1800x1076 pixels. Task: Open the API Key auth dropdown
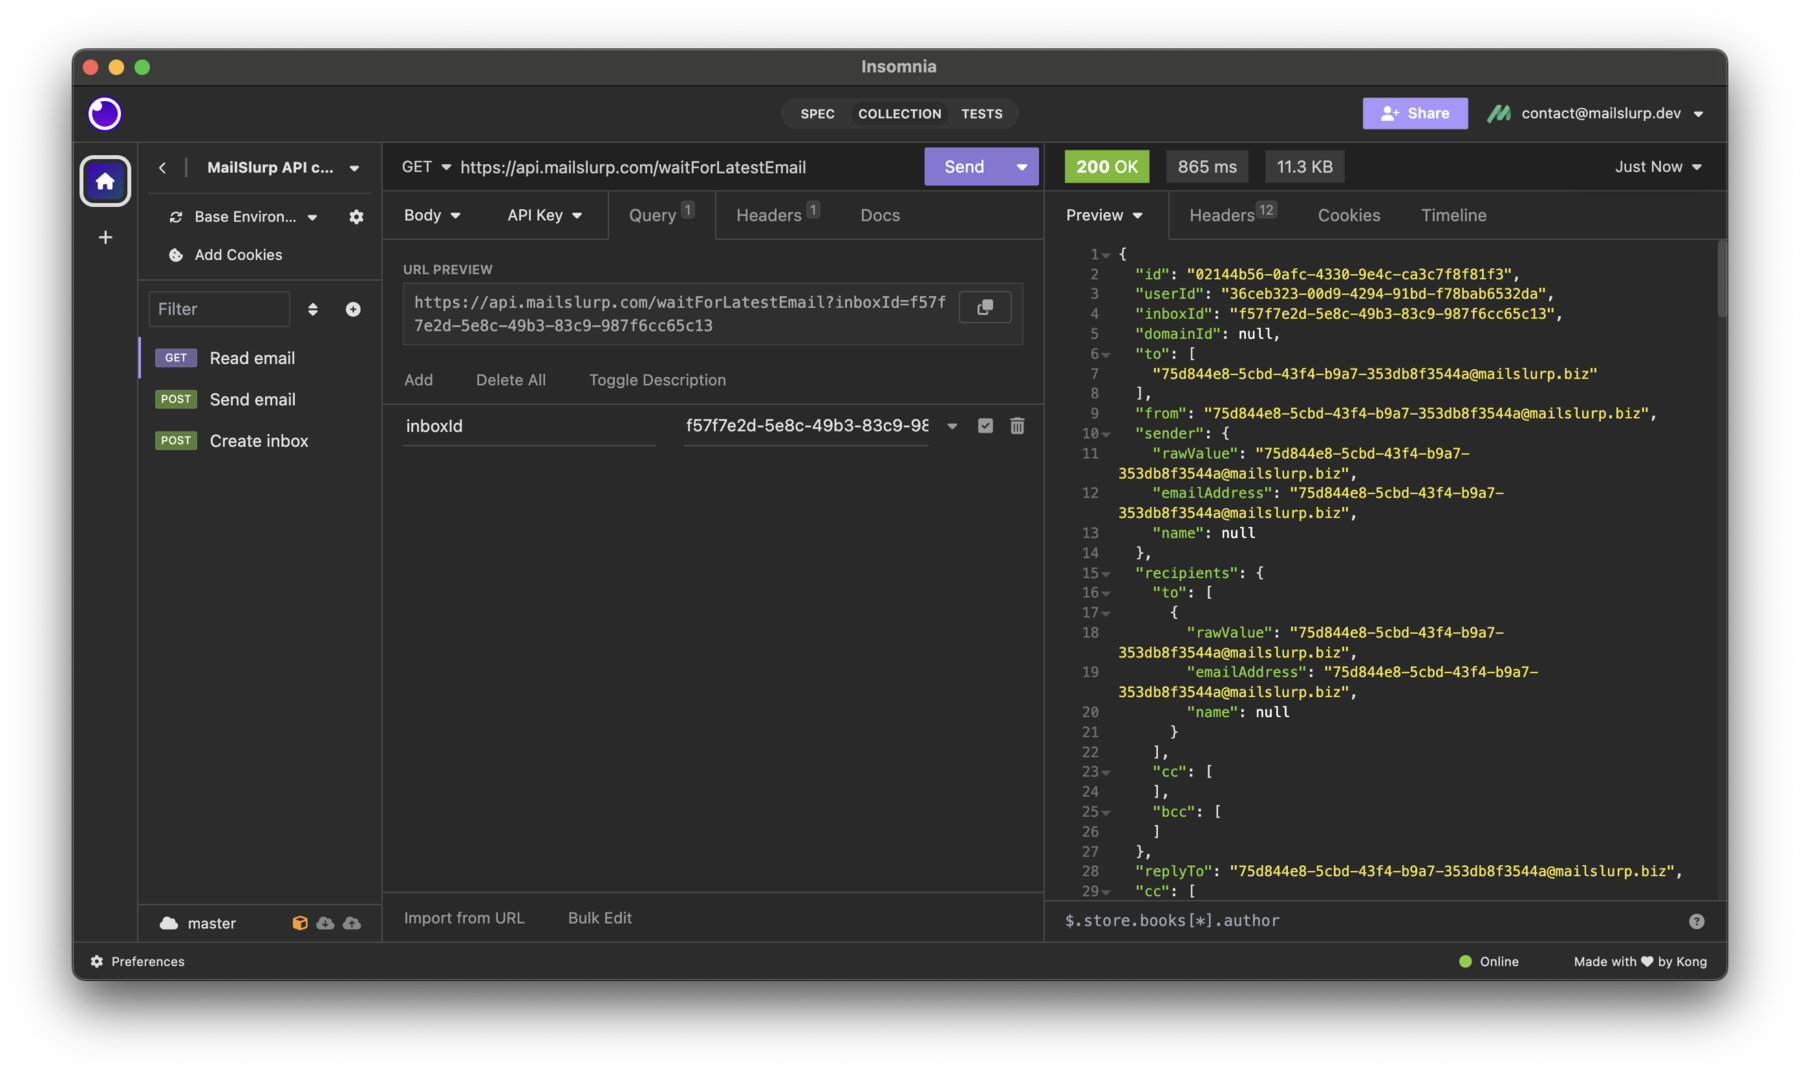[x=544, y=215]
